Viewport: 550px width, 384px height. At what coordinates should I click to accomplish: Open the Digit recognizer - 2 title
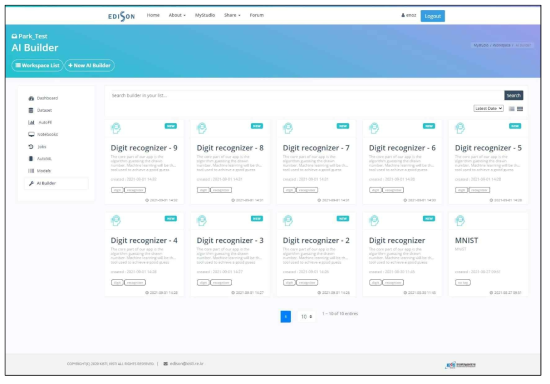point(316,241)
